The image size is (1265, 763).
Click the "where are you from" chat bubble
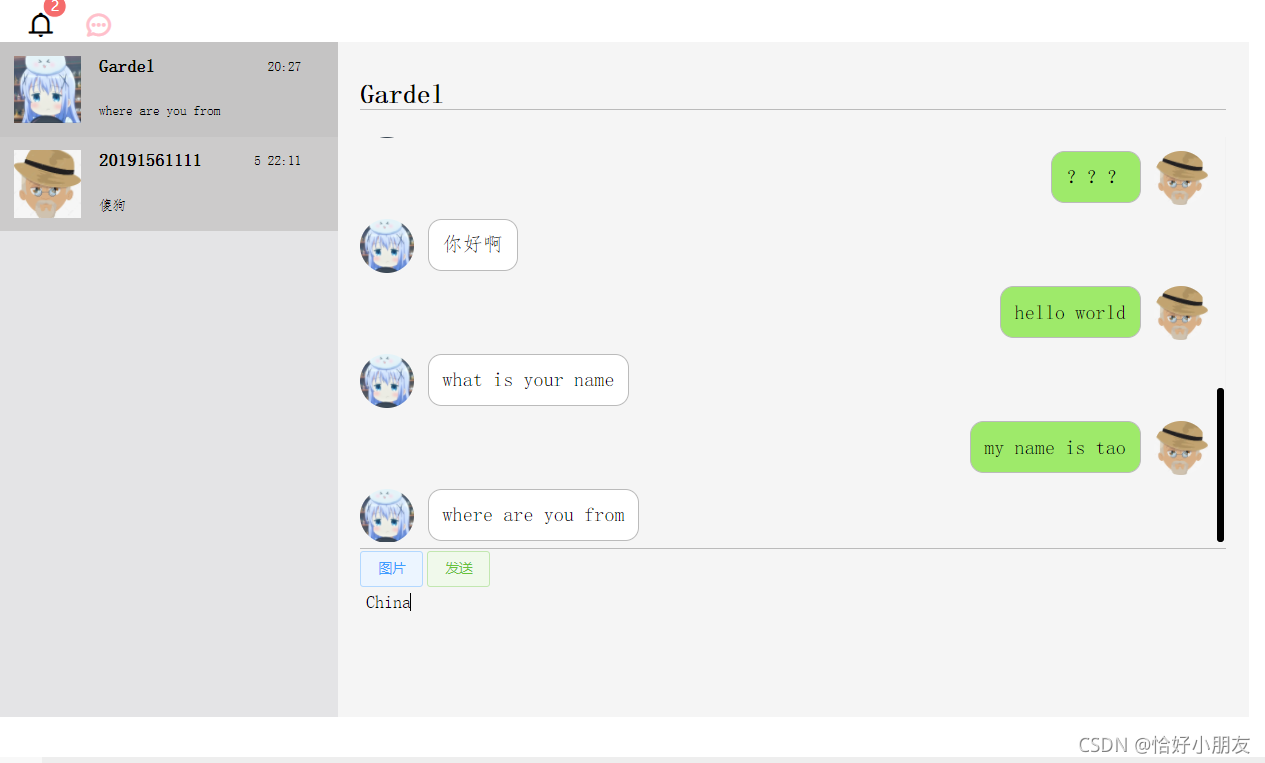tap(533, 515)
